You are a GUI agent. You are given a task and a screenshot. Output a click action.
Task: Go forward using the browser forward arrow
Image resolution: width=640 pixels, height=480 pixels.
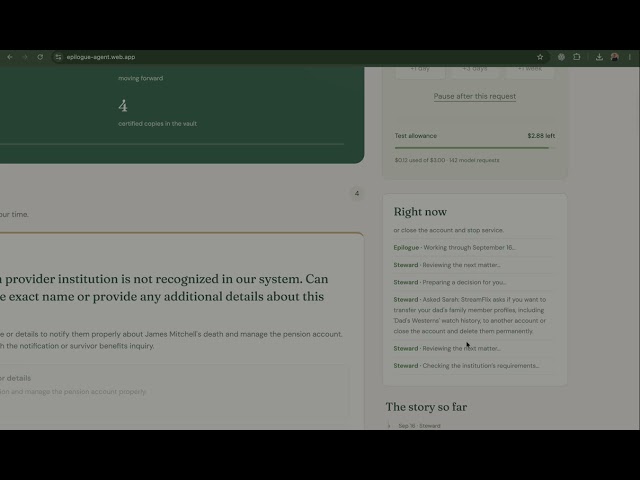(25, 57)
